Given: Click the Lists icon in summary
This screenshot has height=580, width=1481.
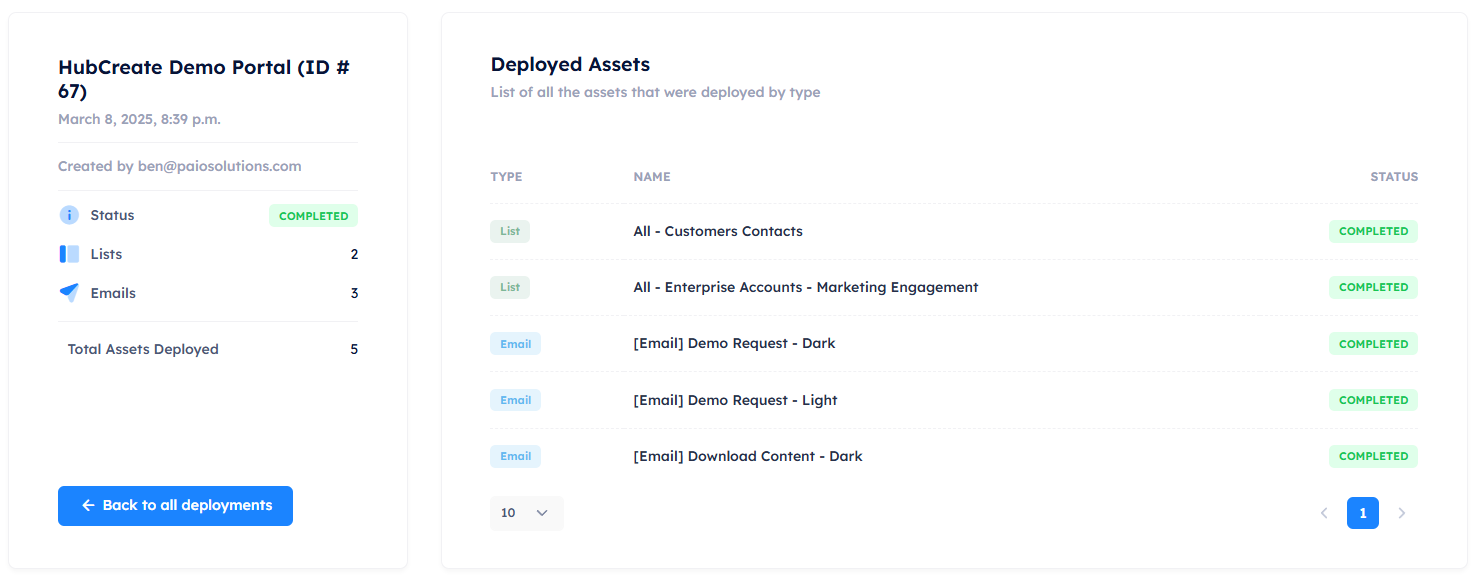Looking at the screenshot, I should (x=69, y=254).
